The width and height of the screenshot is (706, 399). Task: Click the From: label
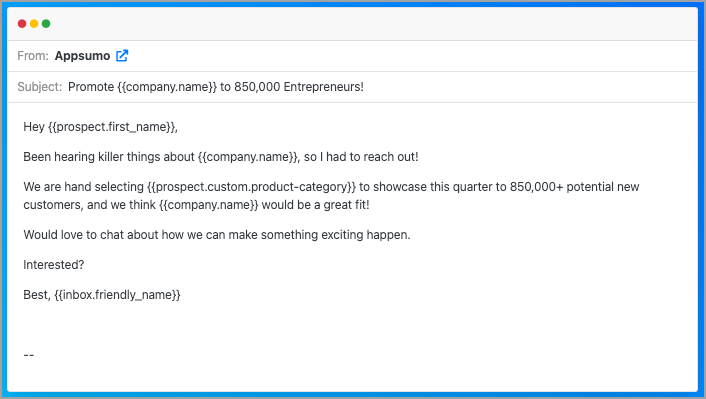coord(33,56)
